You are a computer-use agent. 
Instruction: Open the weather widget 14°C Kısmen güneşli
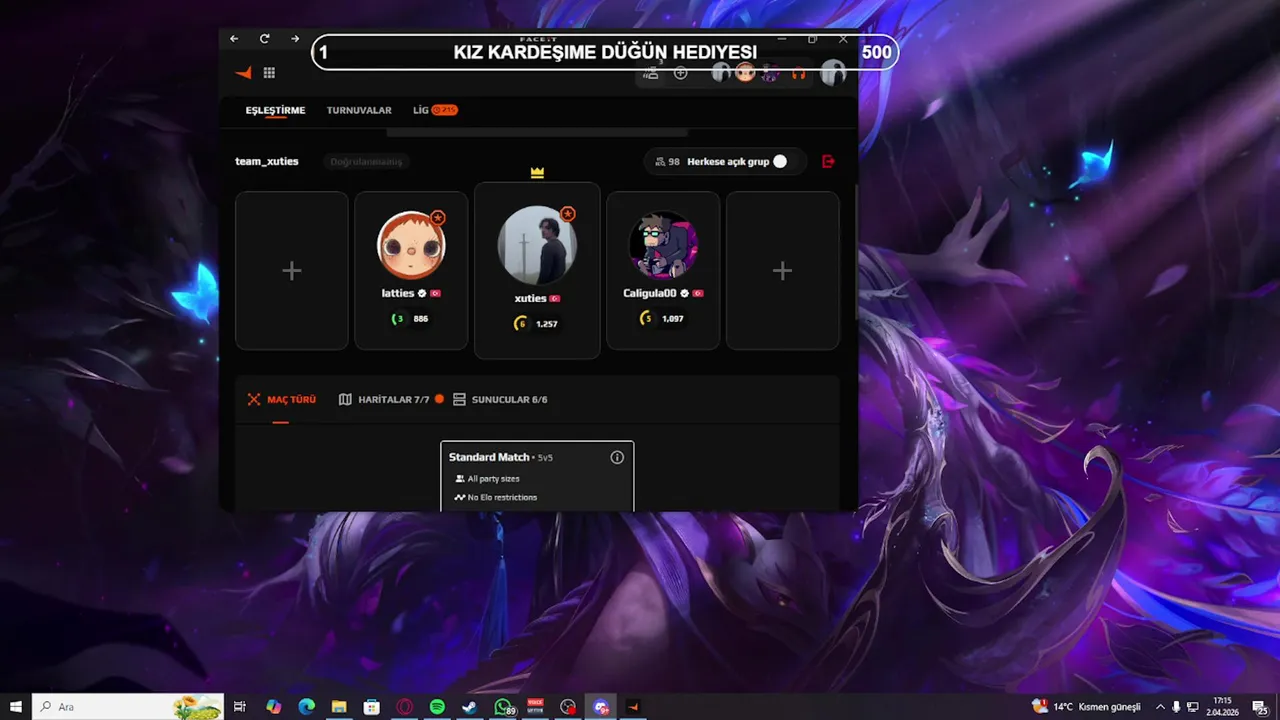tap(1086, 707)
